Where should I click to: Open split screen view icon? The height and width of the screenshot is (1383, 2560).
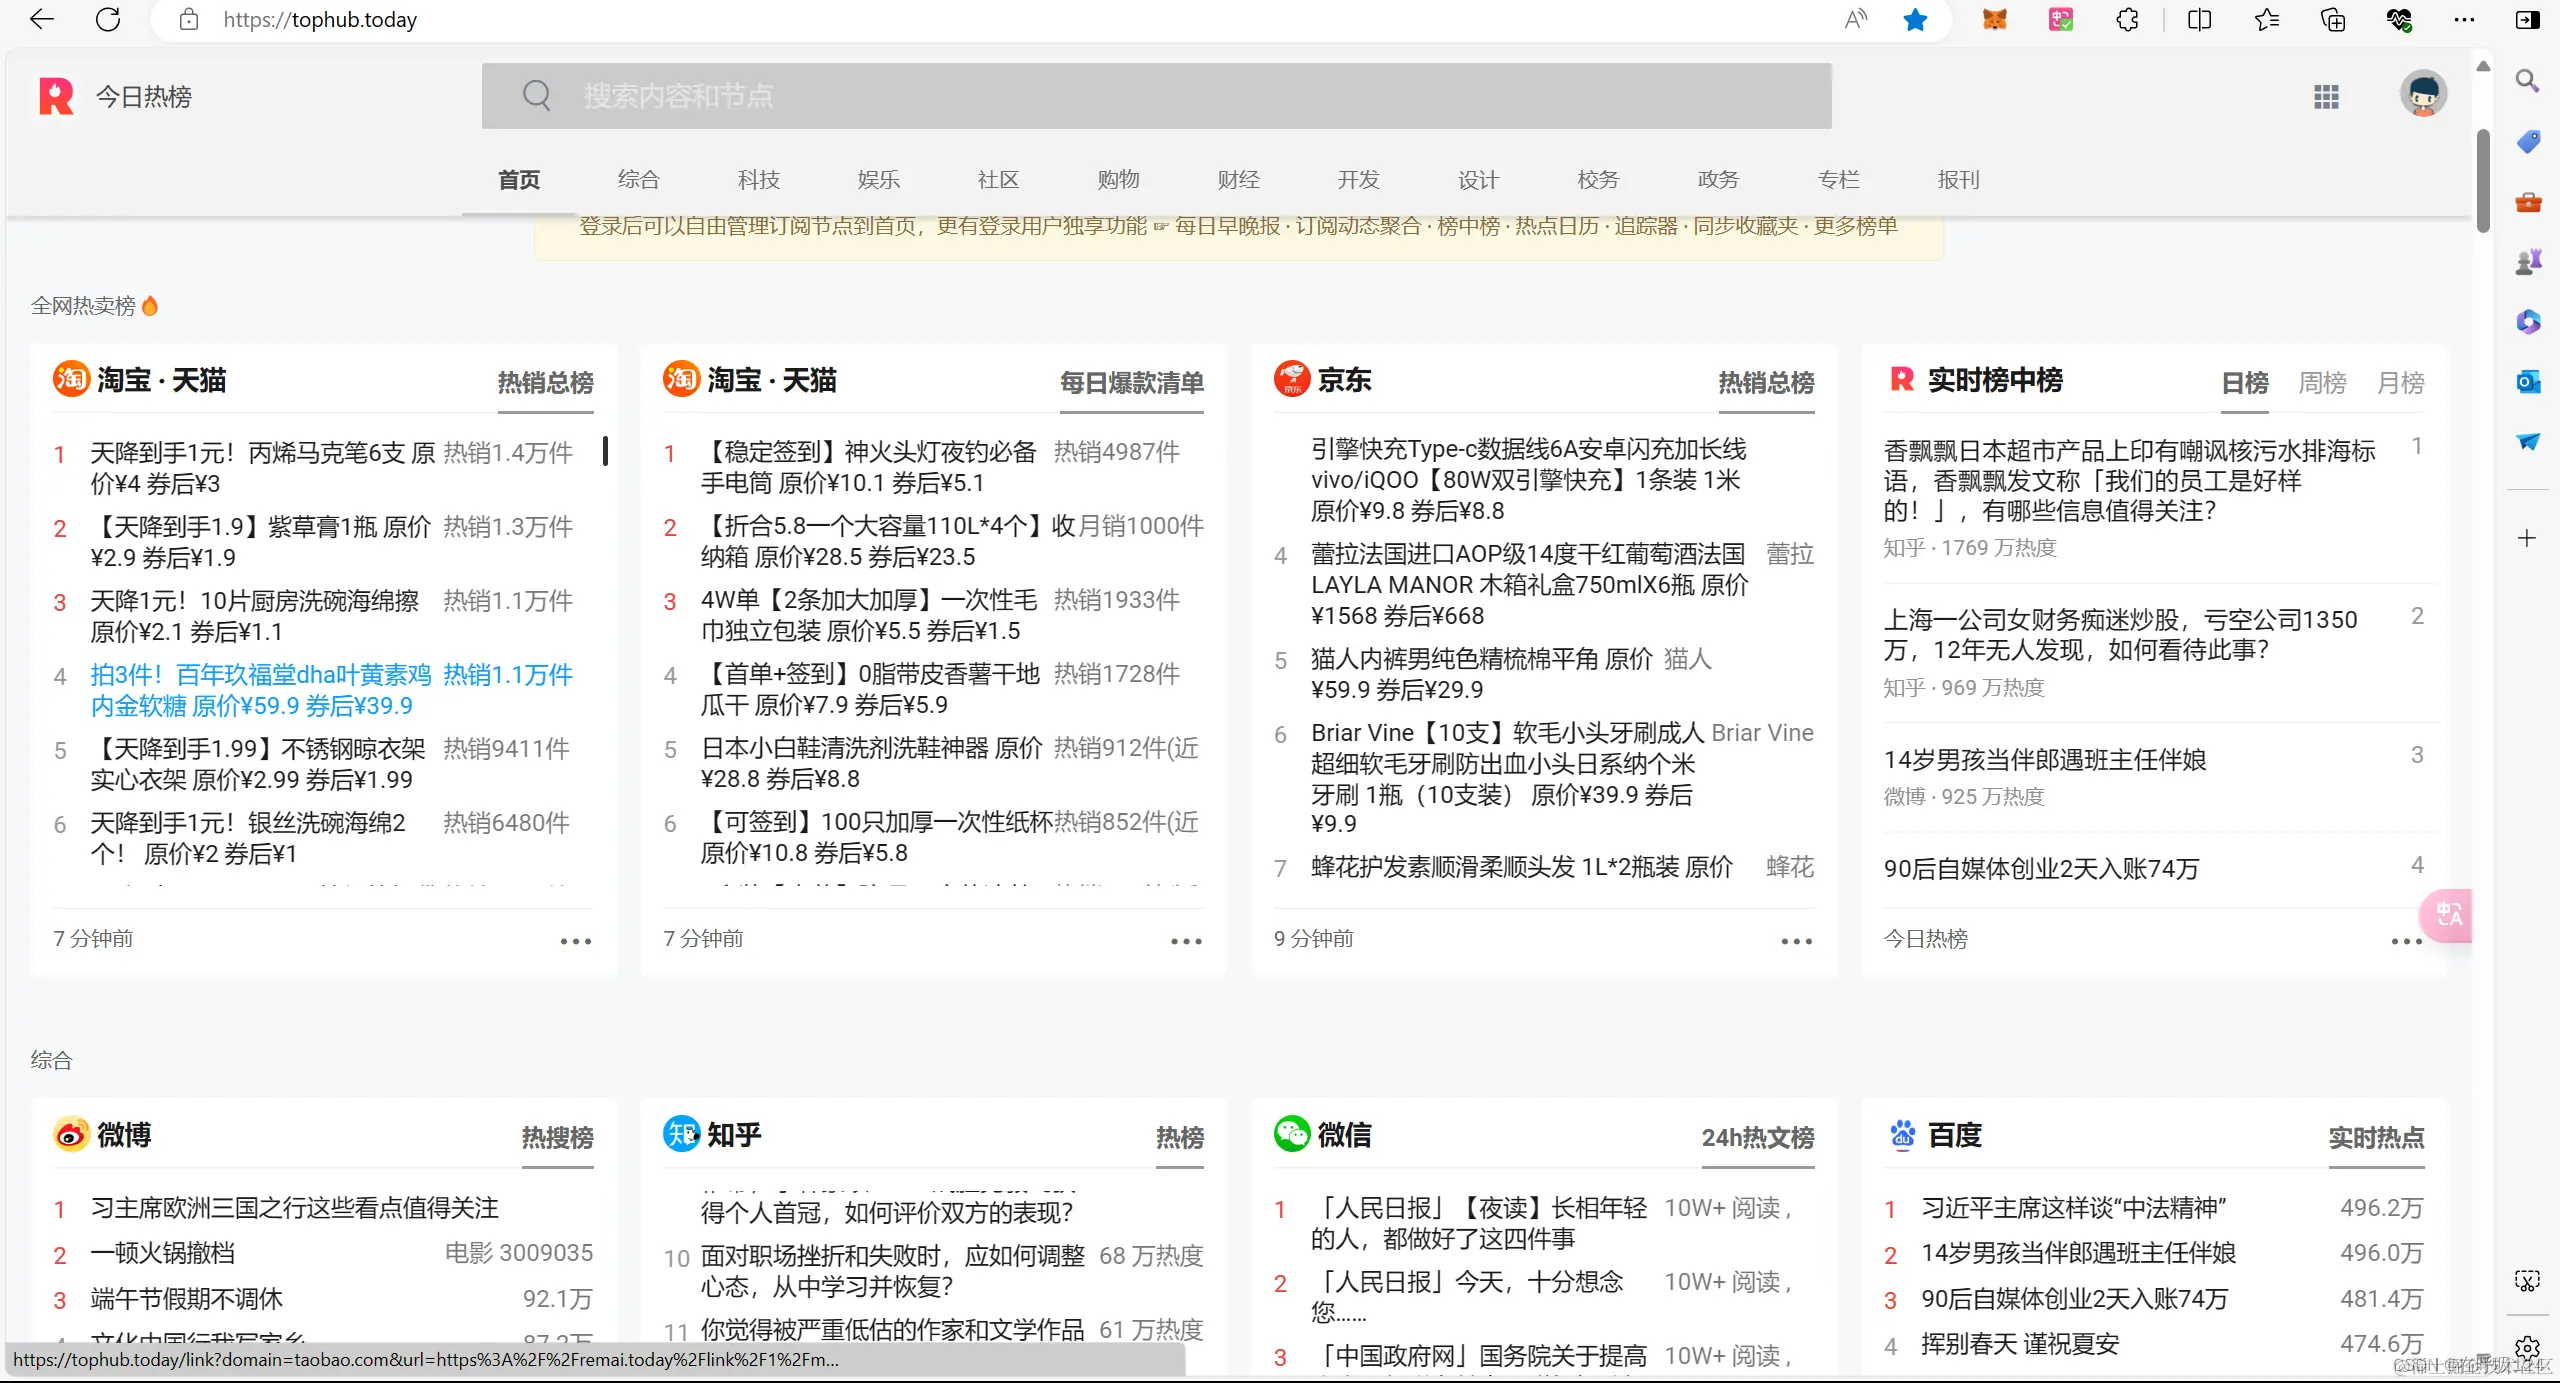click(x=2199, y=19)
